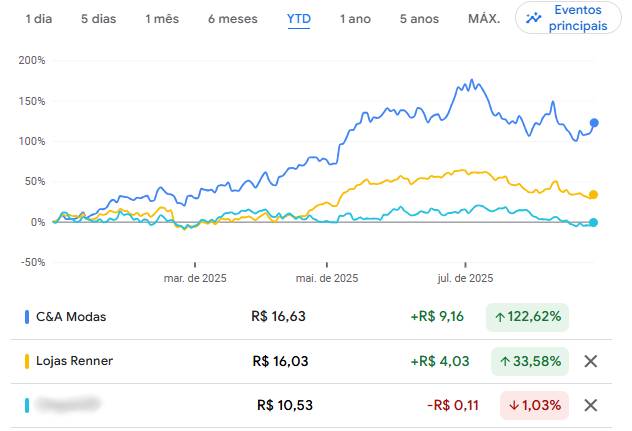Viewport: 632px width, 431px height.
Task: Click the teal endpoint dot on chart
Action: point(594,222)
